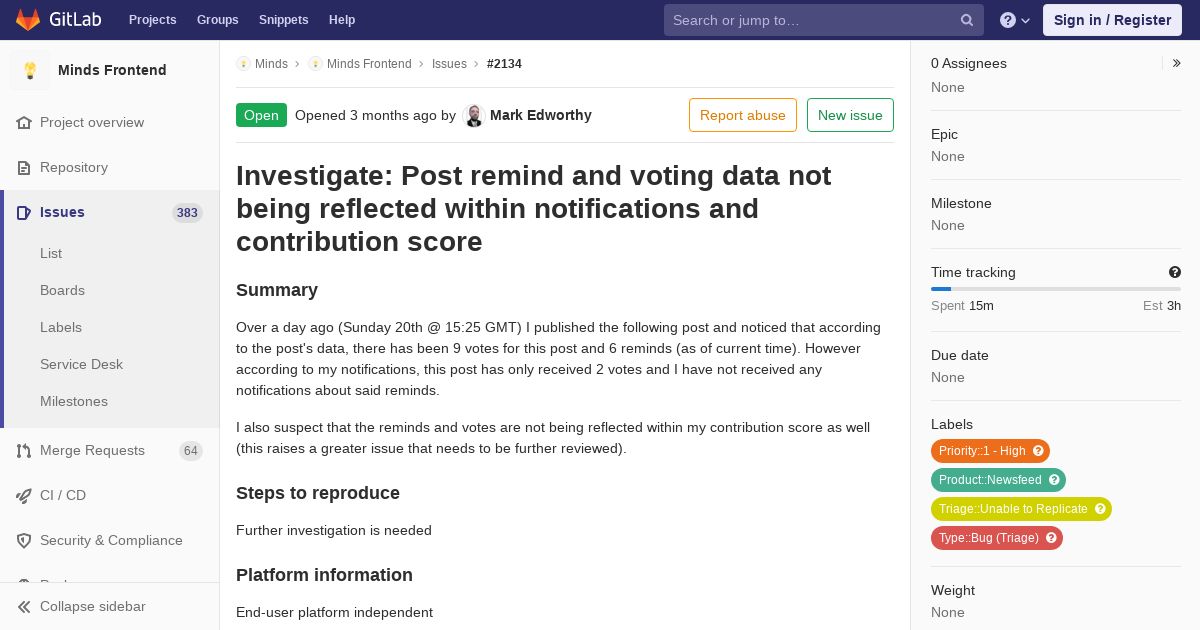Click the CI / CD rocket icon

point(24,496)
